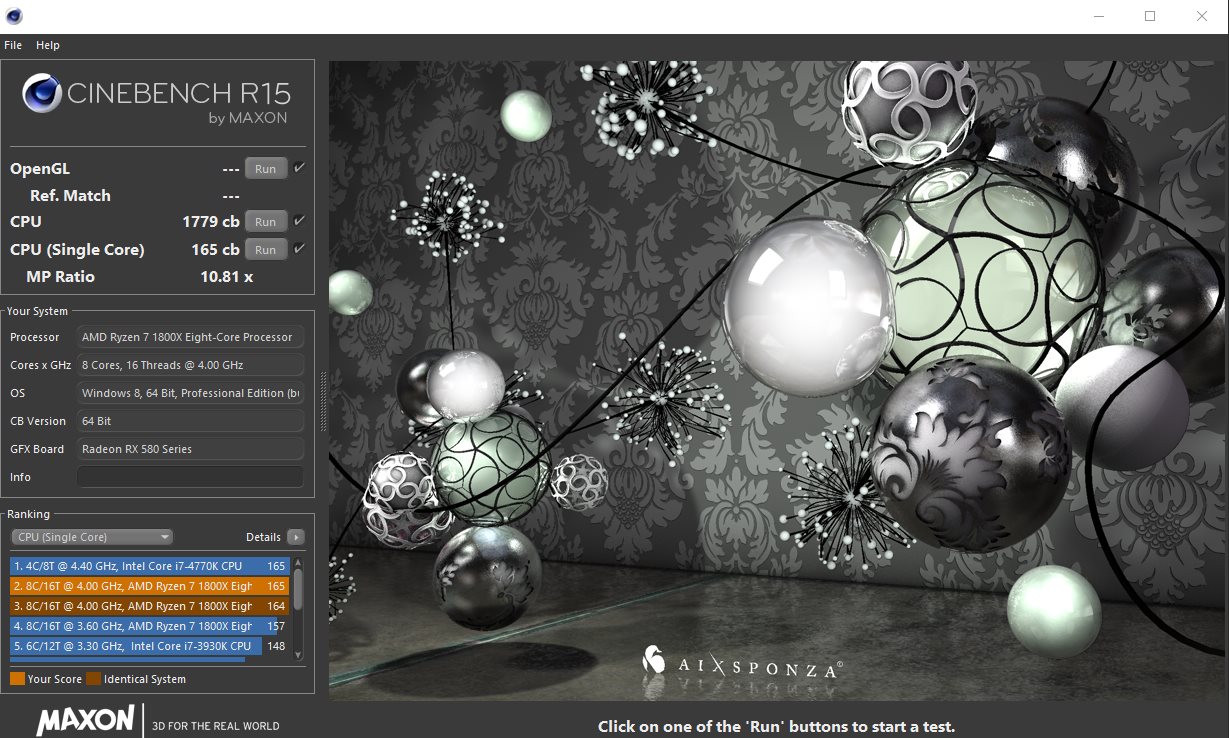
Task: Click the AIXSPONZA logo in the render
Action: coord(741,663)
